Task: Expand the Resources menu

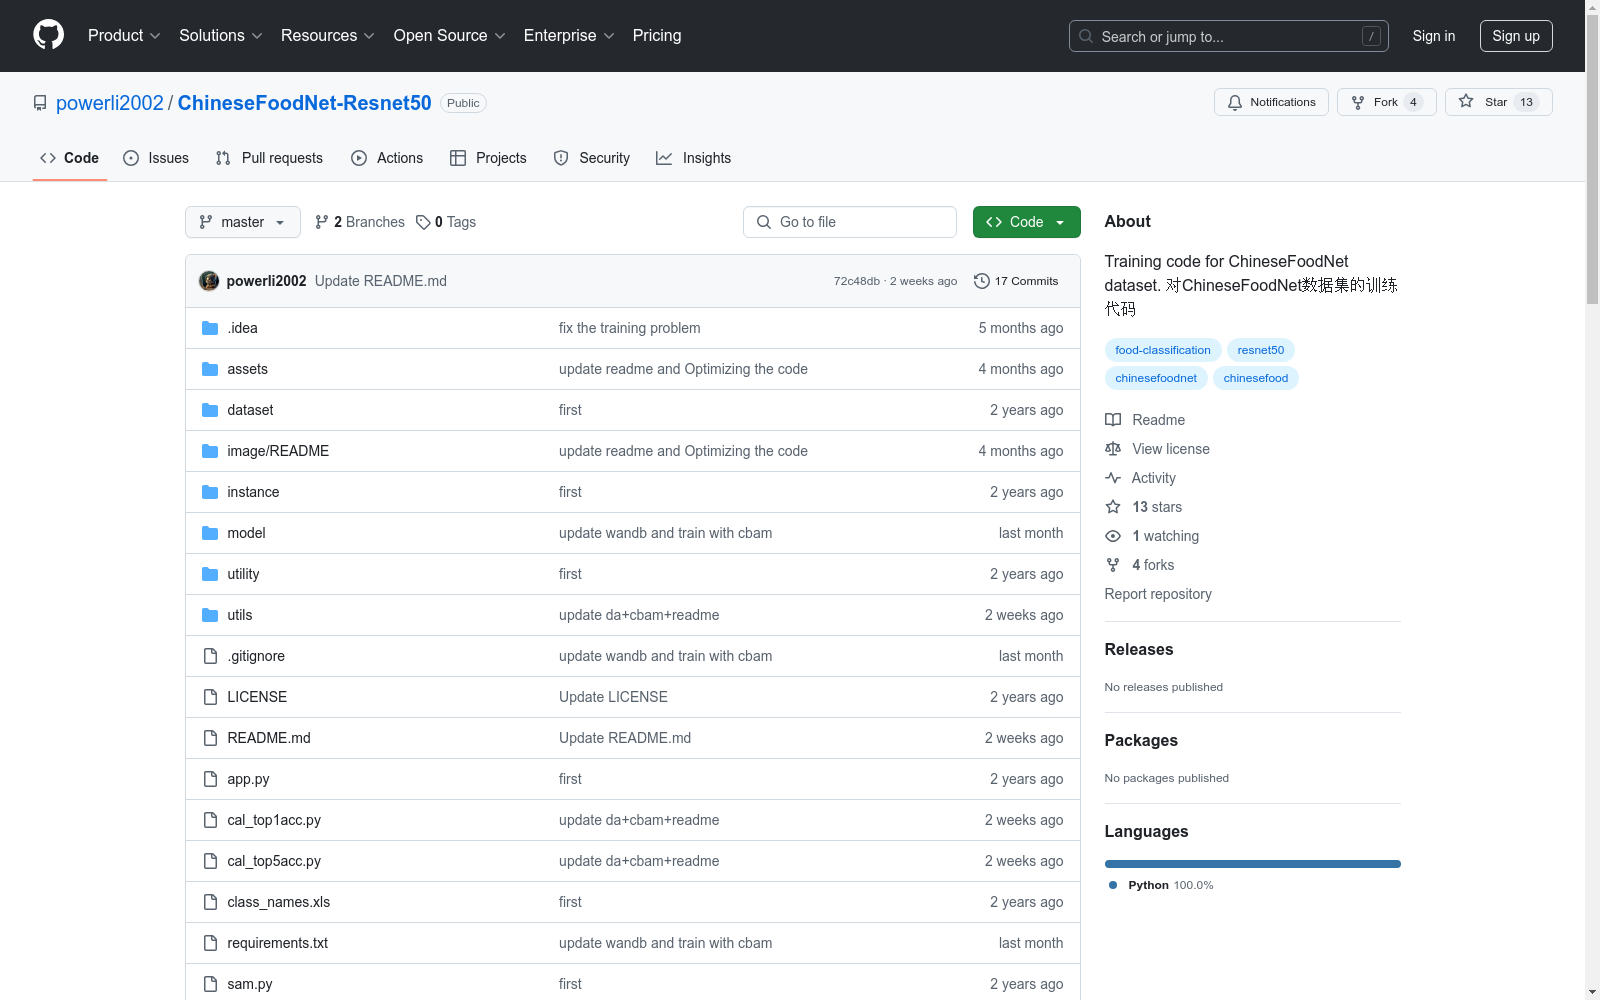Action: click(x=328, y=35)
